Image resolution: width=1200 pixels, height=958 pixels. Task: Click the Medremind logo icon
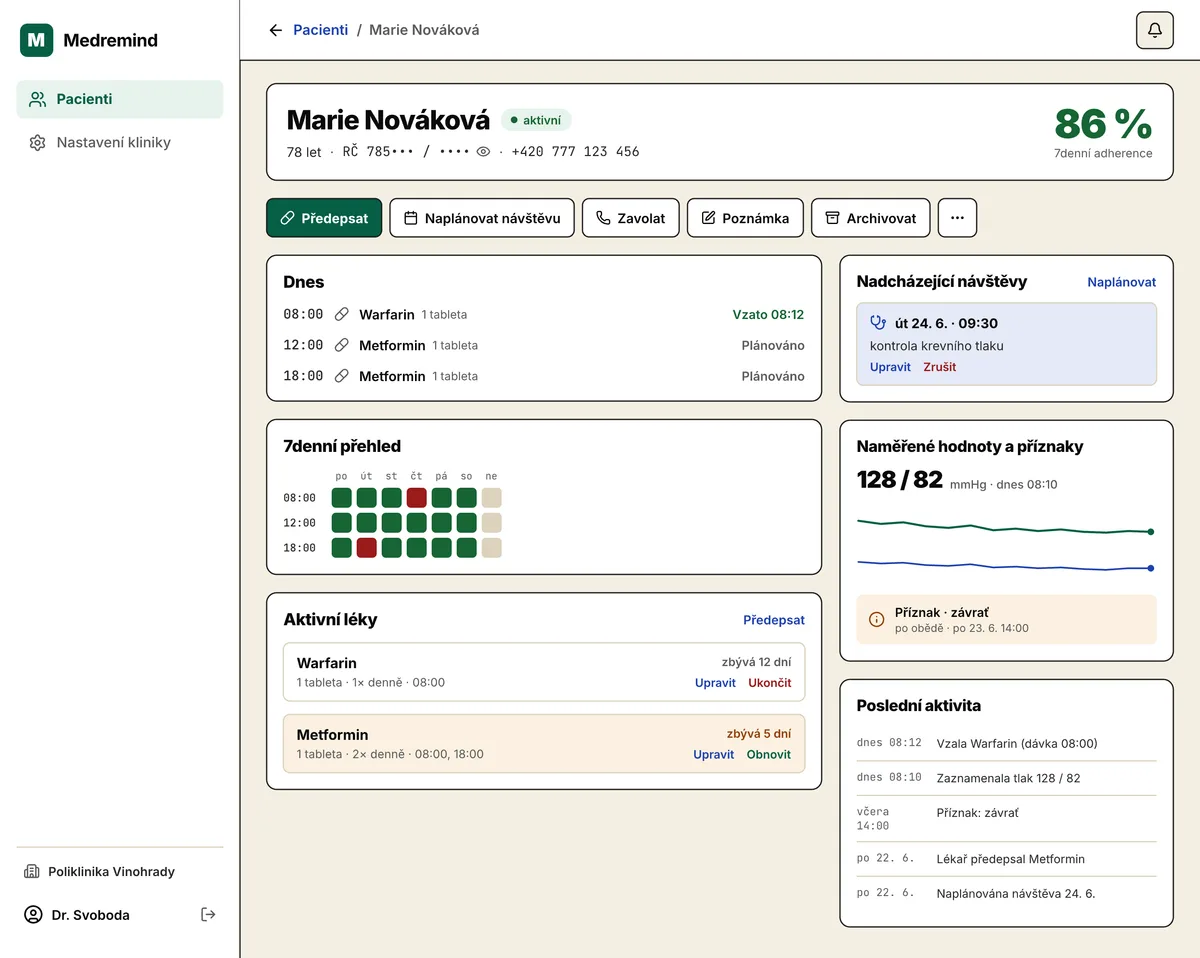(37, 40)
